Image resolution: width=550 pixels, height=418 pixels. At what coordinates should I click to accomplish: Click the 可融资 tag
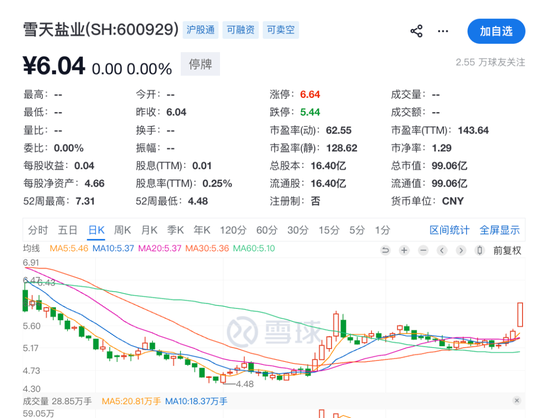[x=241, y=30]
